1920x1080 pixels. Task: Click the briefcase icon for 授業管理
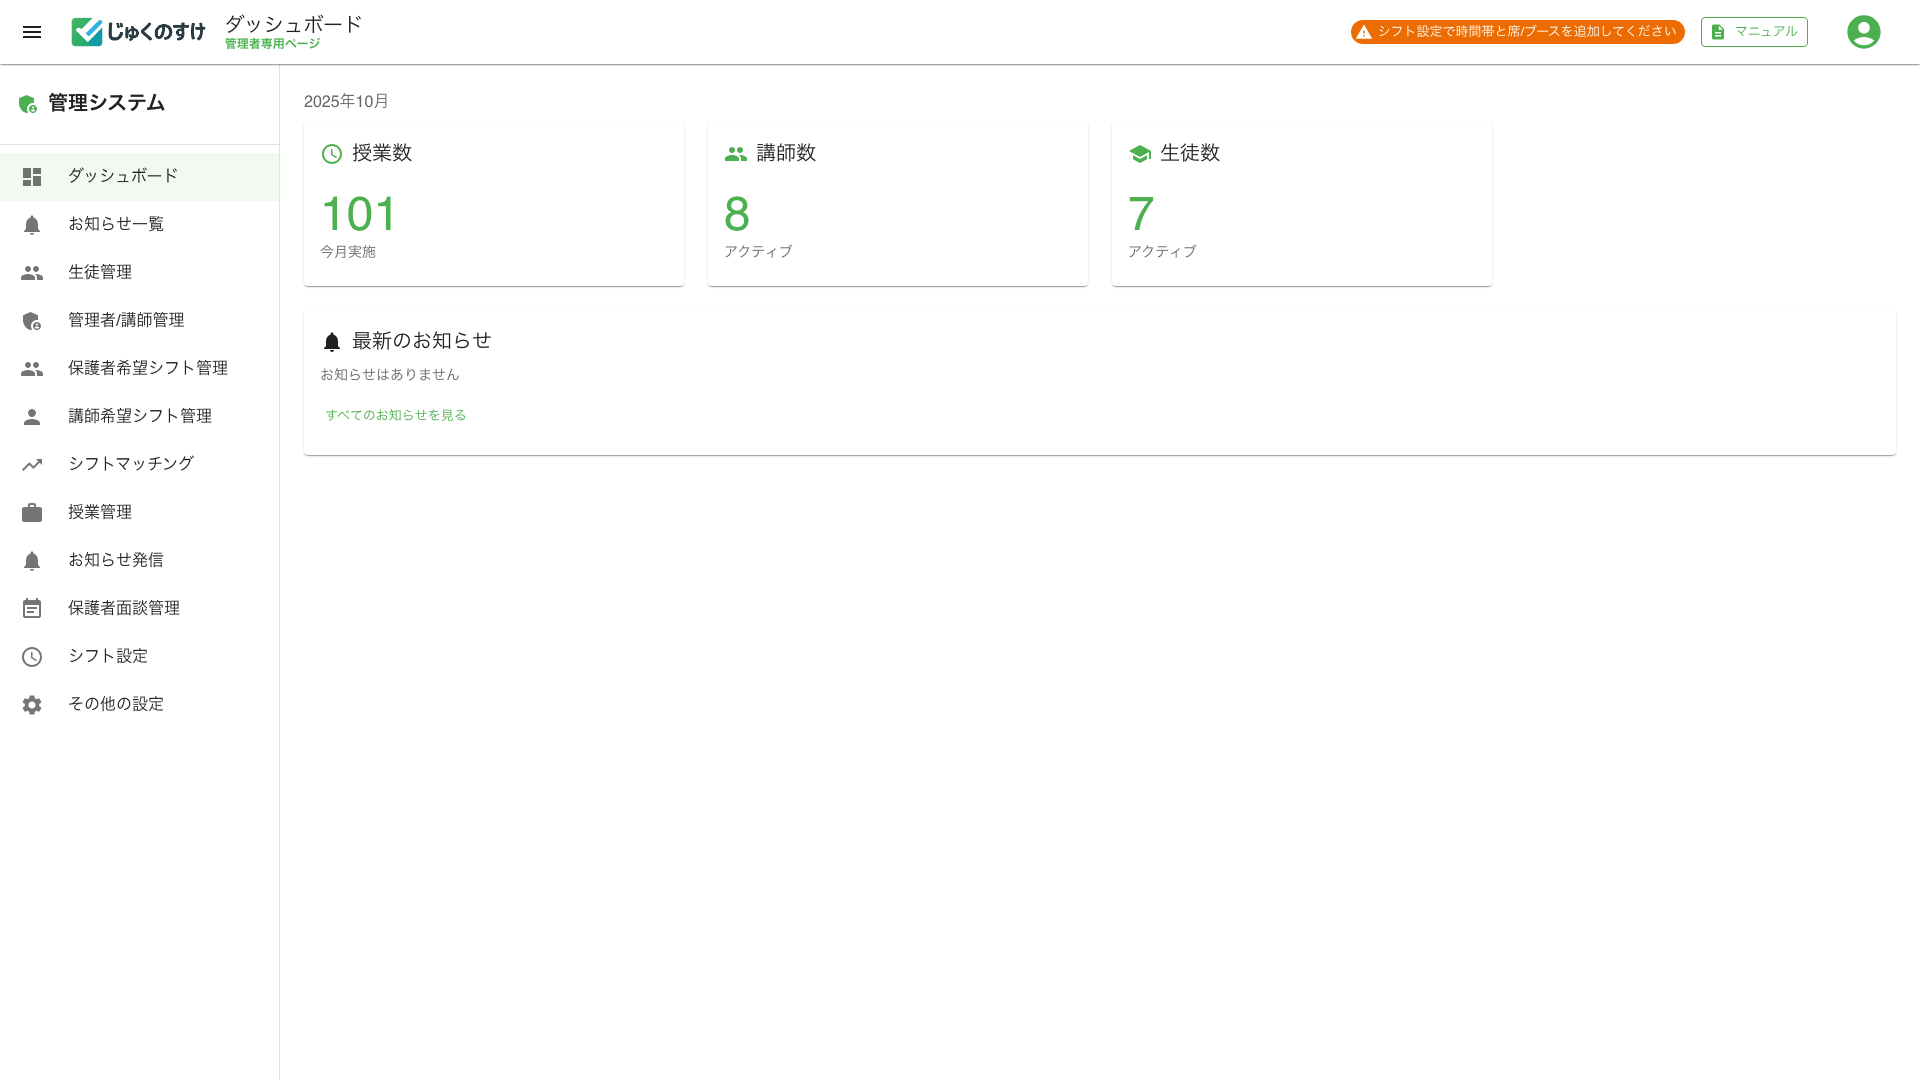[x=32, y=513]
